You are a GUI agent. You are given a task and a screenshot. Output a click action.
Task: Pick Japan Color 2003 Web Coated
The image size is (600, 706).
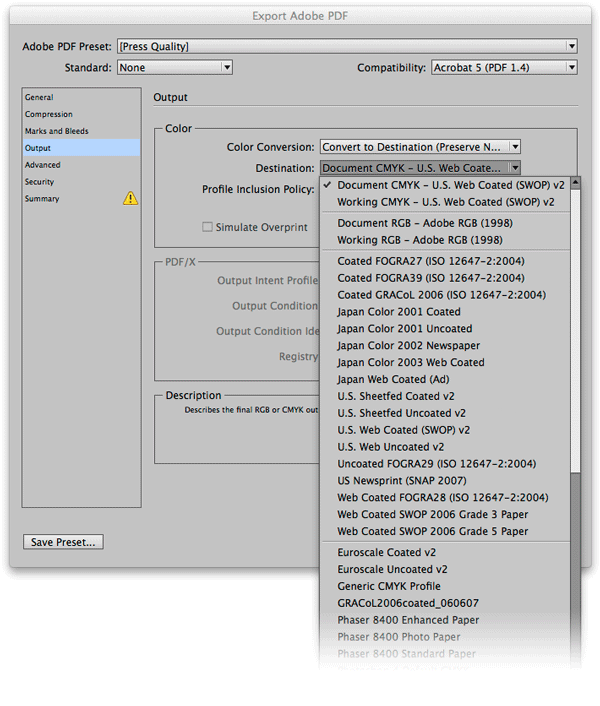(x=445, y=362)
